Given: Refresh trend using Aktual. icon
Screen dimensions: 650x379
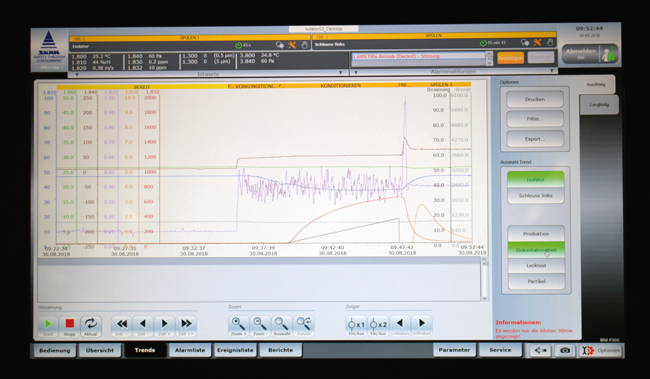Looking at the screenshot, I should (x=91, y=326).
